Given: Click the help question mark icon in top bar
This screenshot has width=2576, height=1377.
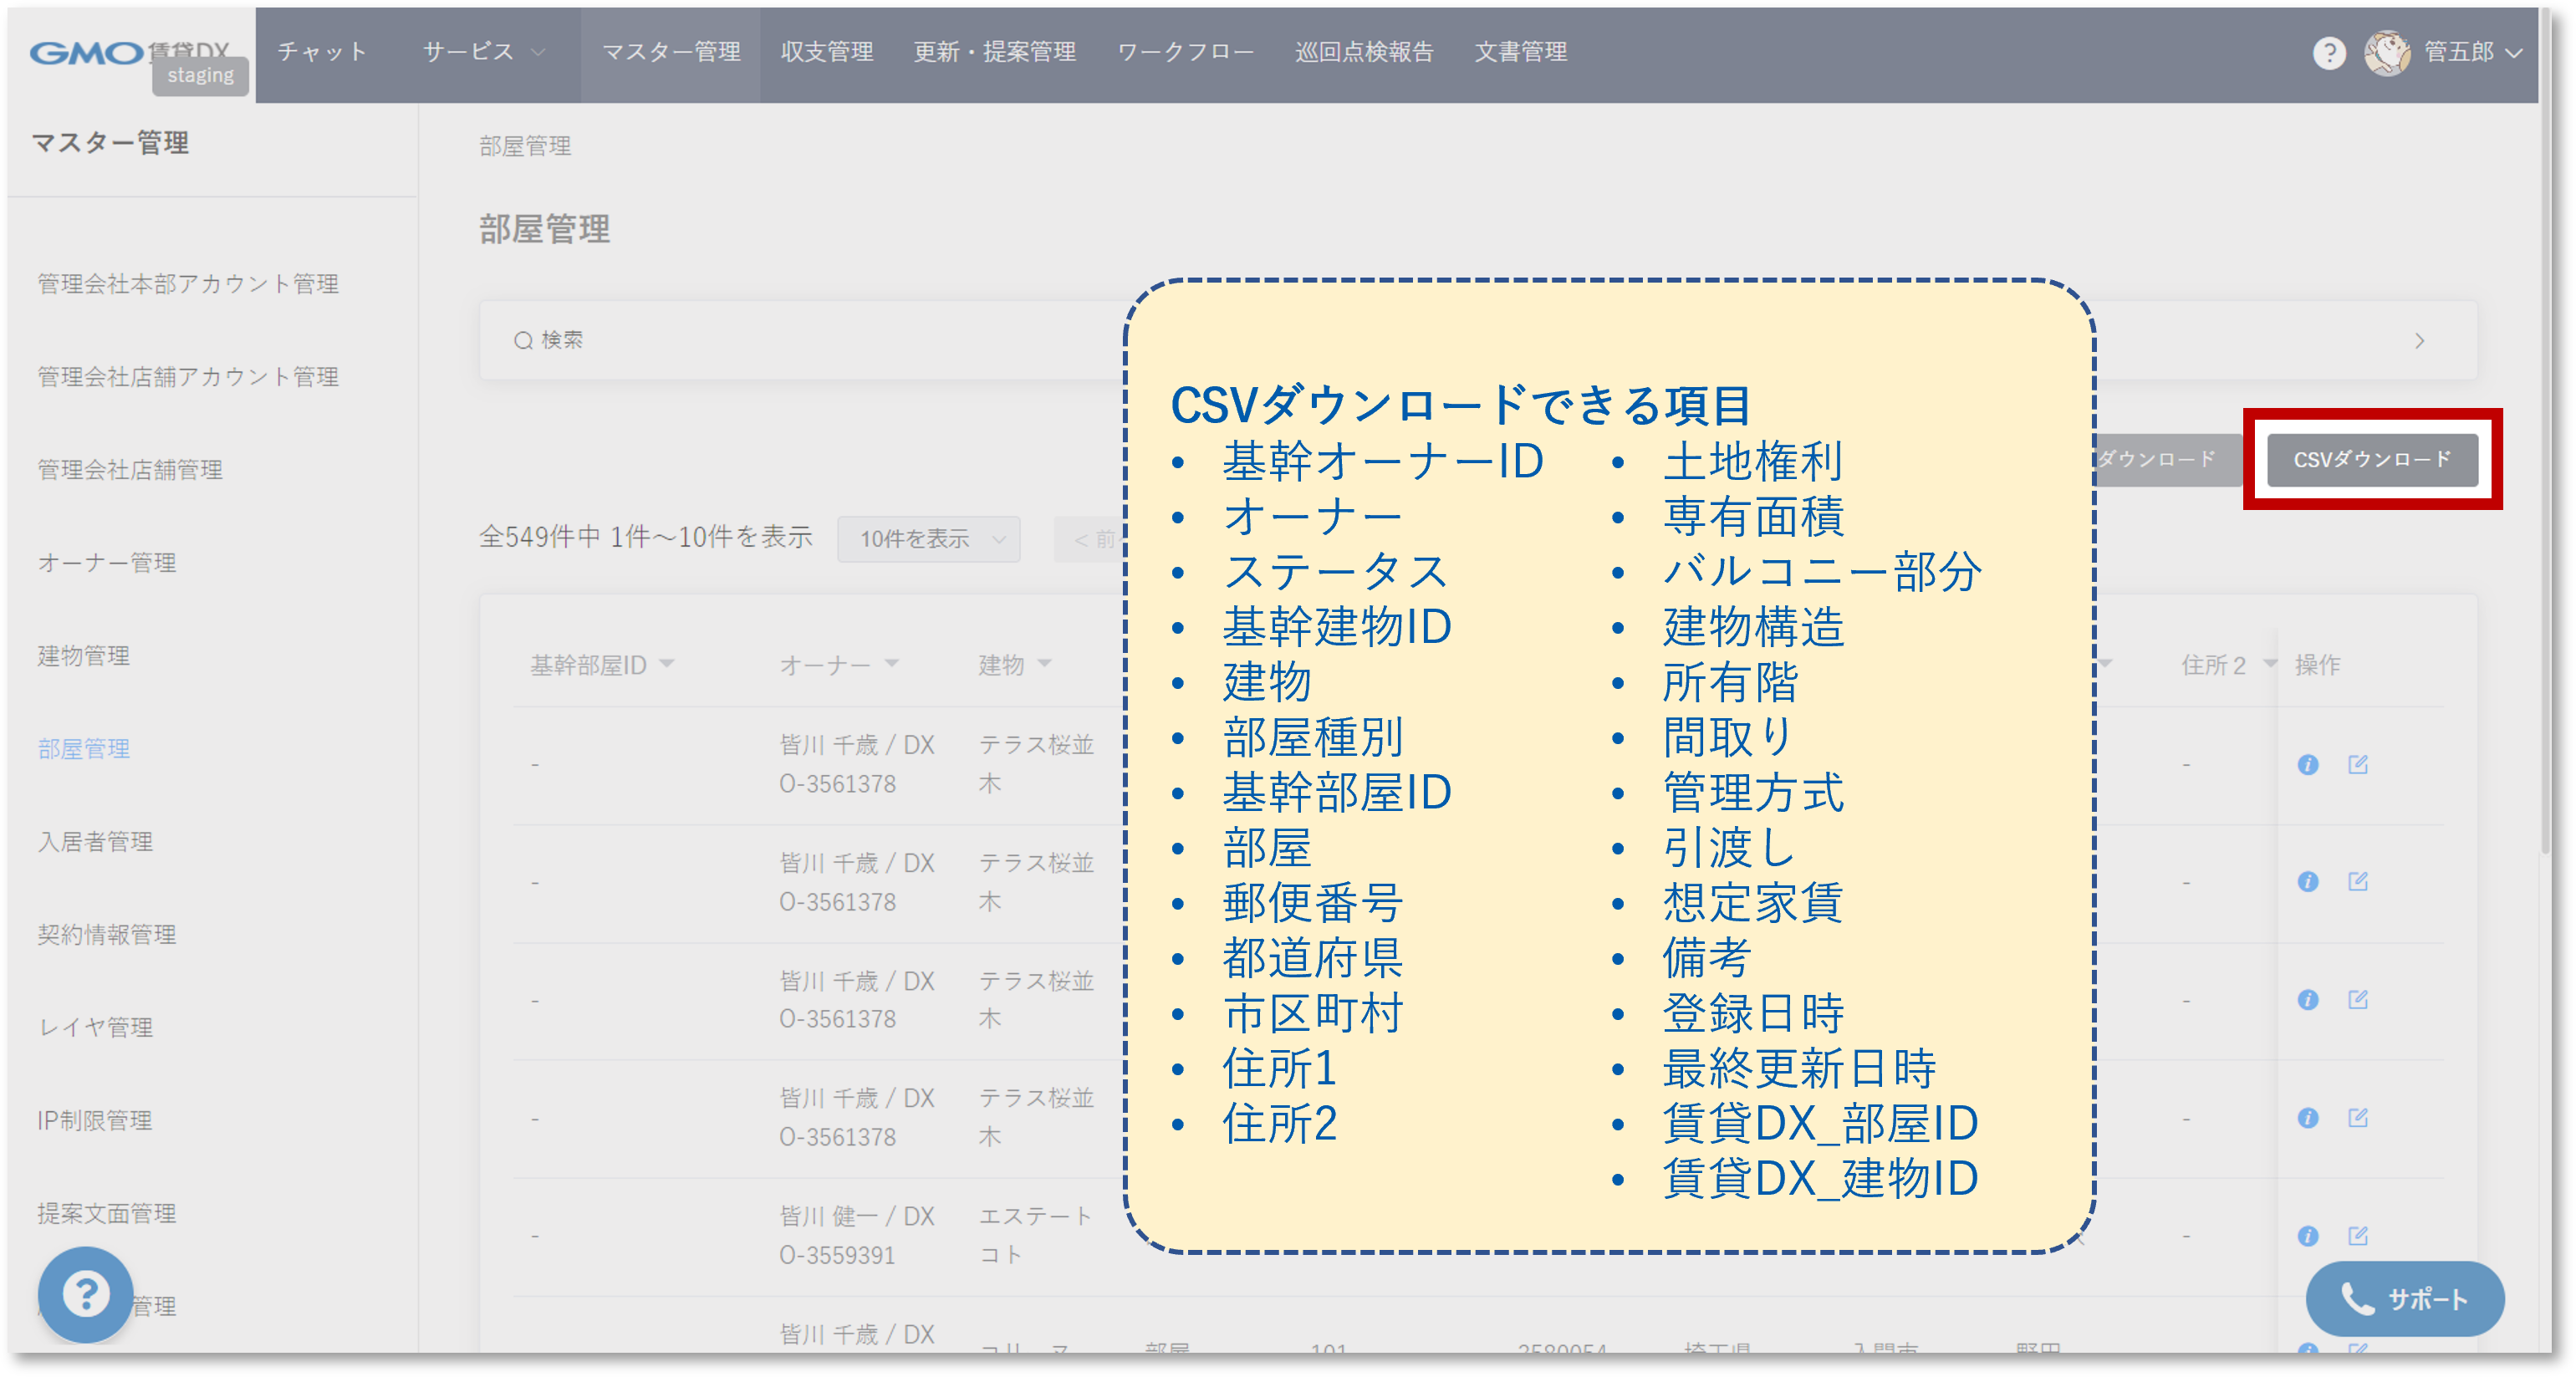Looking at the screenshot, I should pyautogui.click(x=2330, y=53).
